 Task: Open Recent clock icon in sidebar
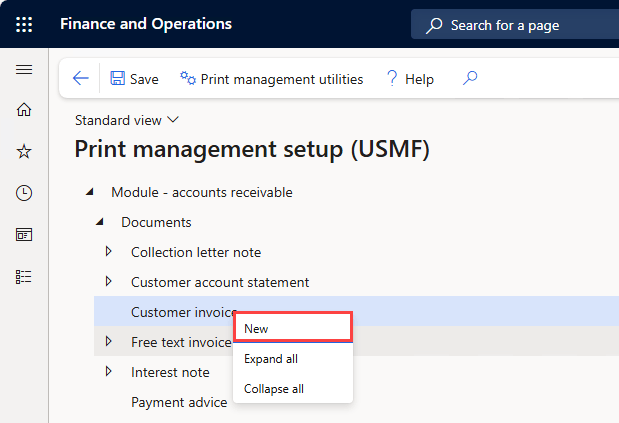(x=24, y=193)
